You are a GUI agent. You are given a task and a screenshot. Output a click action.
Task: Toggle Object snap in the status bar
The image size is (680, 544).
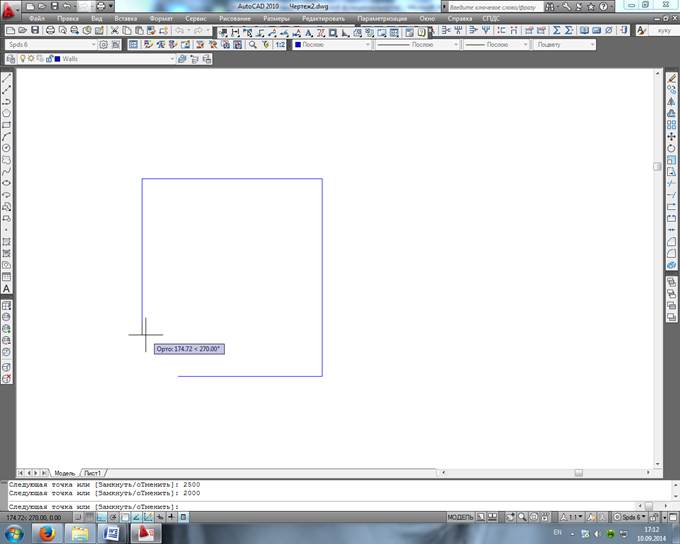coord(124,517)
